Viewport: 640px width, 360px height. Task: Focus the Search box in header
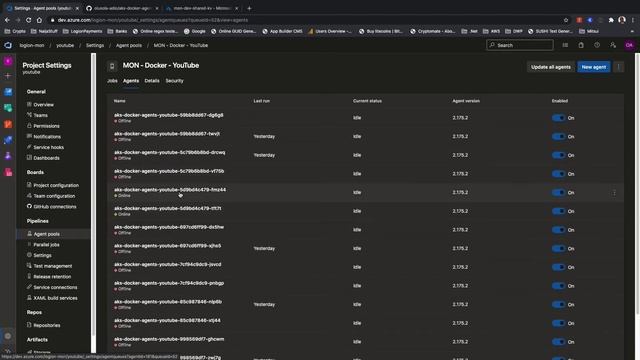pos(520,45)
